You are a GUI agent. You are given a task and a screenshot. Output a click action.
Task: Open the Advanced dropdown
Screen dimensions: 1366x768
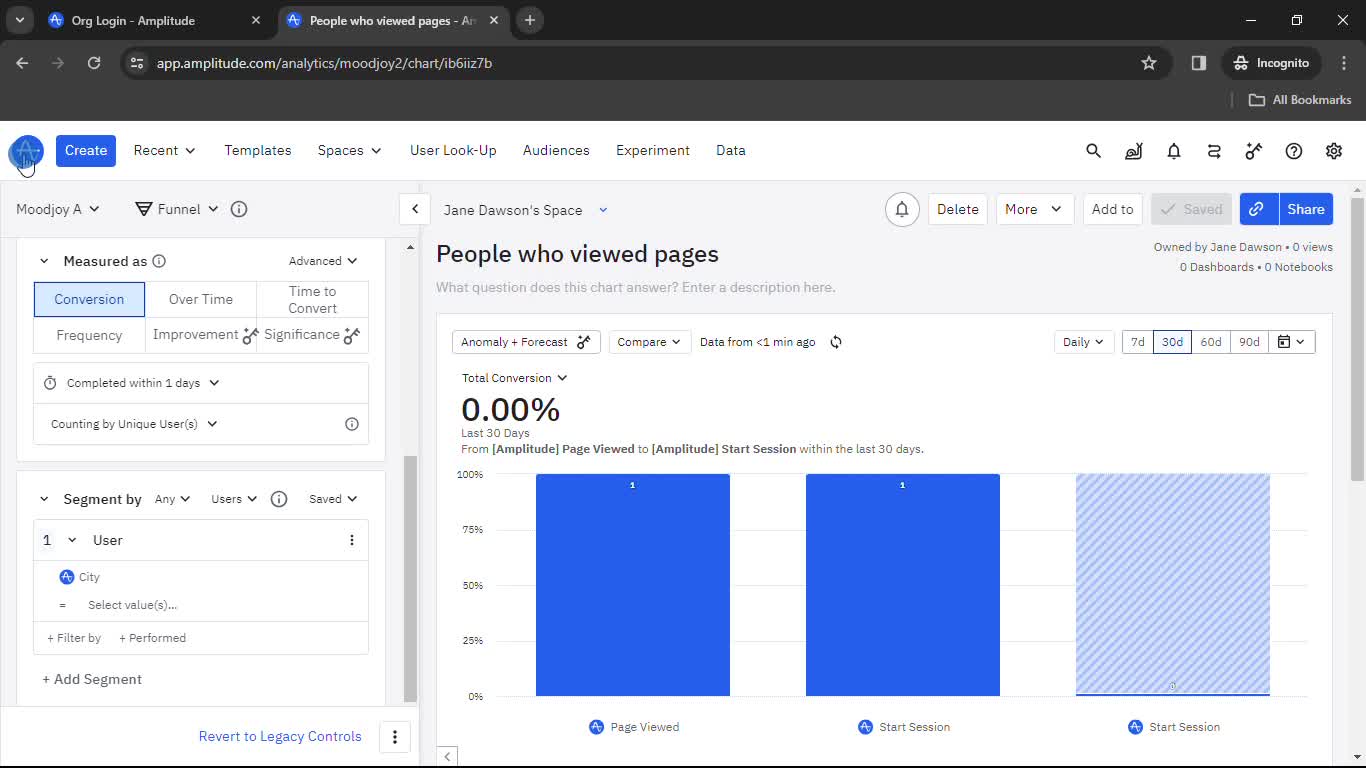coord(323,261)
